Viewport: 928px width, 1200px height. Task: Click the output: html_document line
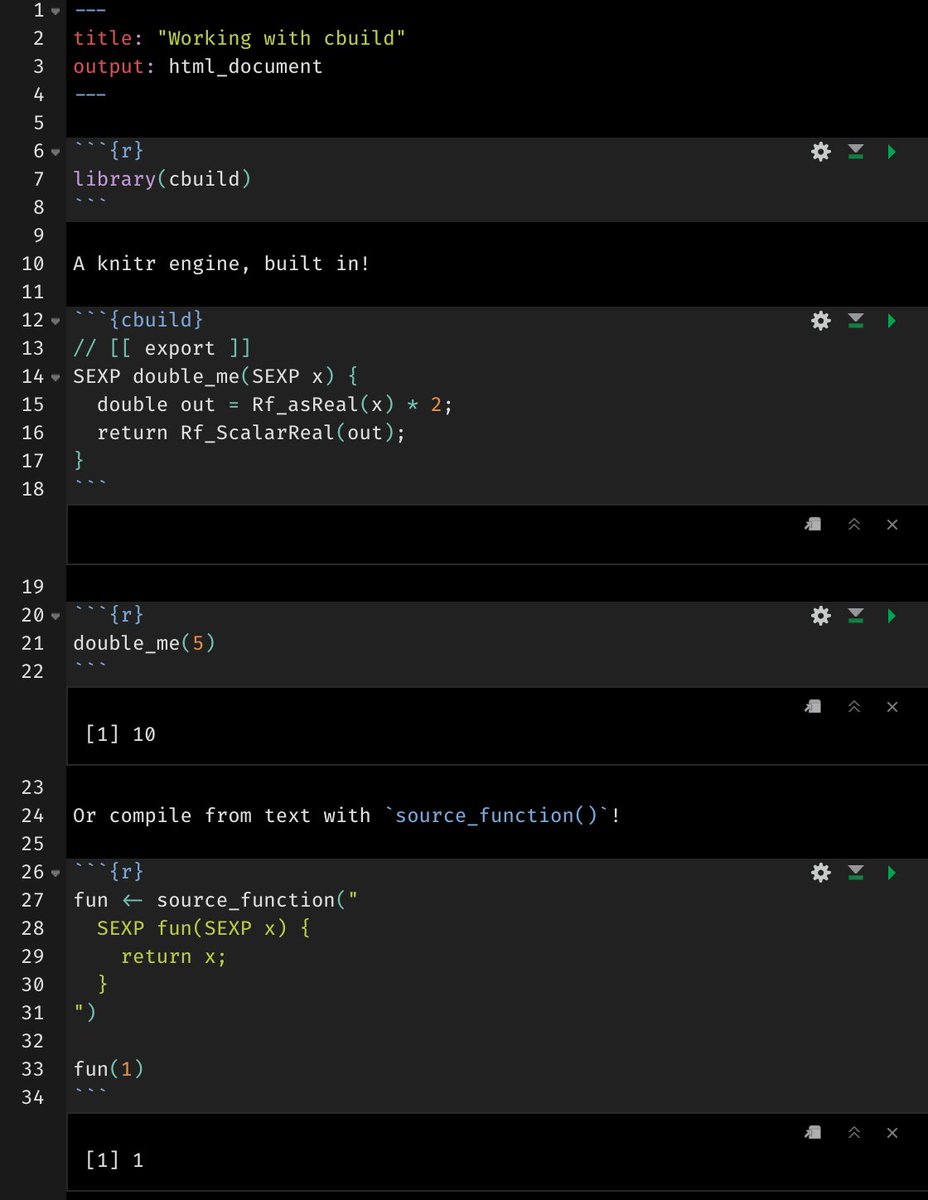(198, 66)
